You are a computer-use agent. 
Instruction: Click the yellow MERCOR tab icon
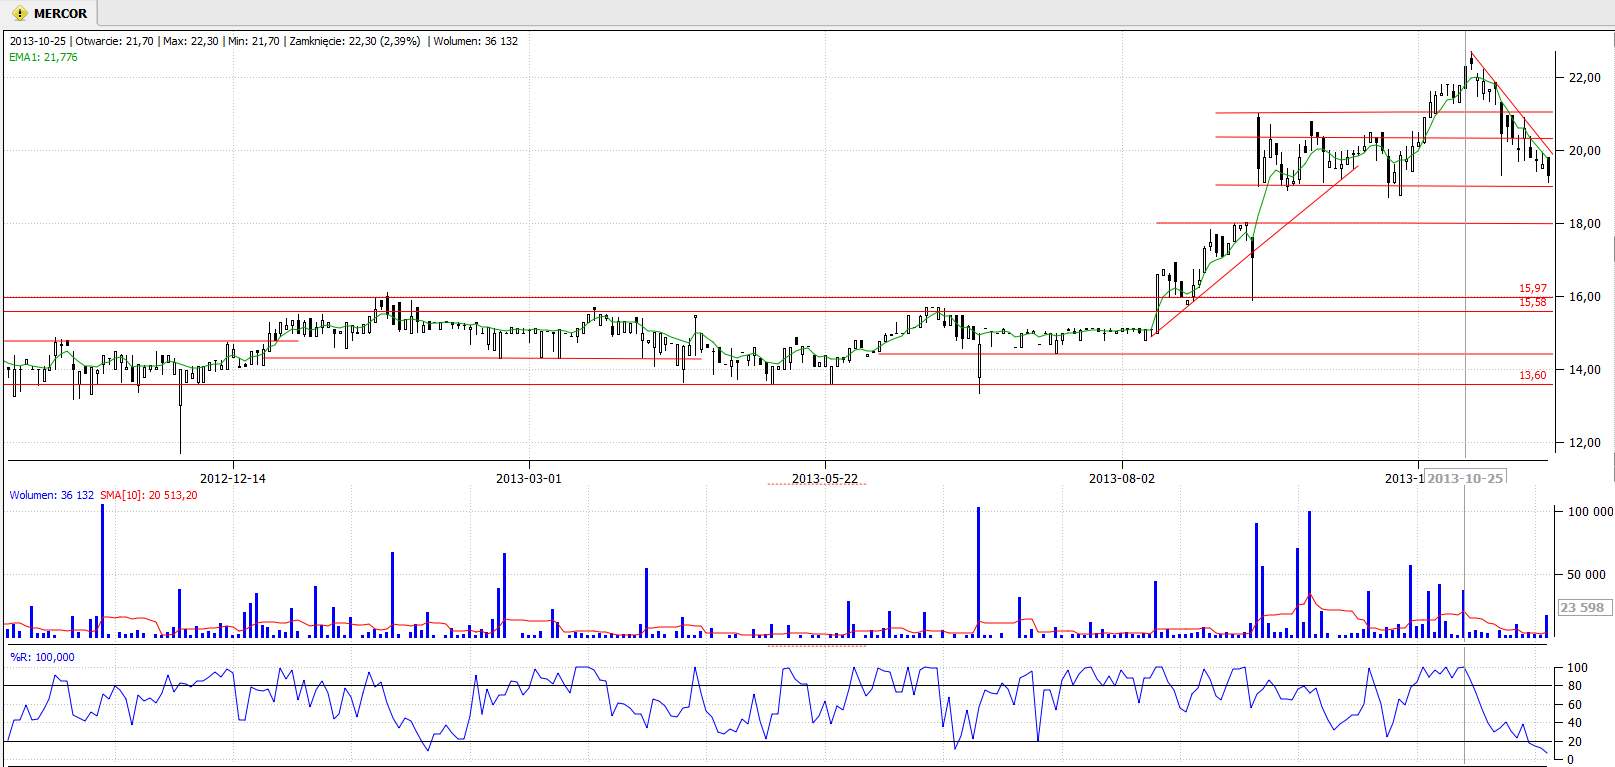[x=19, y=14]
